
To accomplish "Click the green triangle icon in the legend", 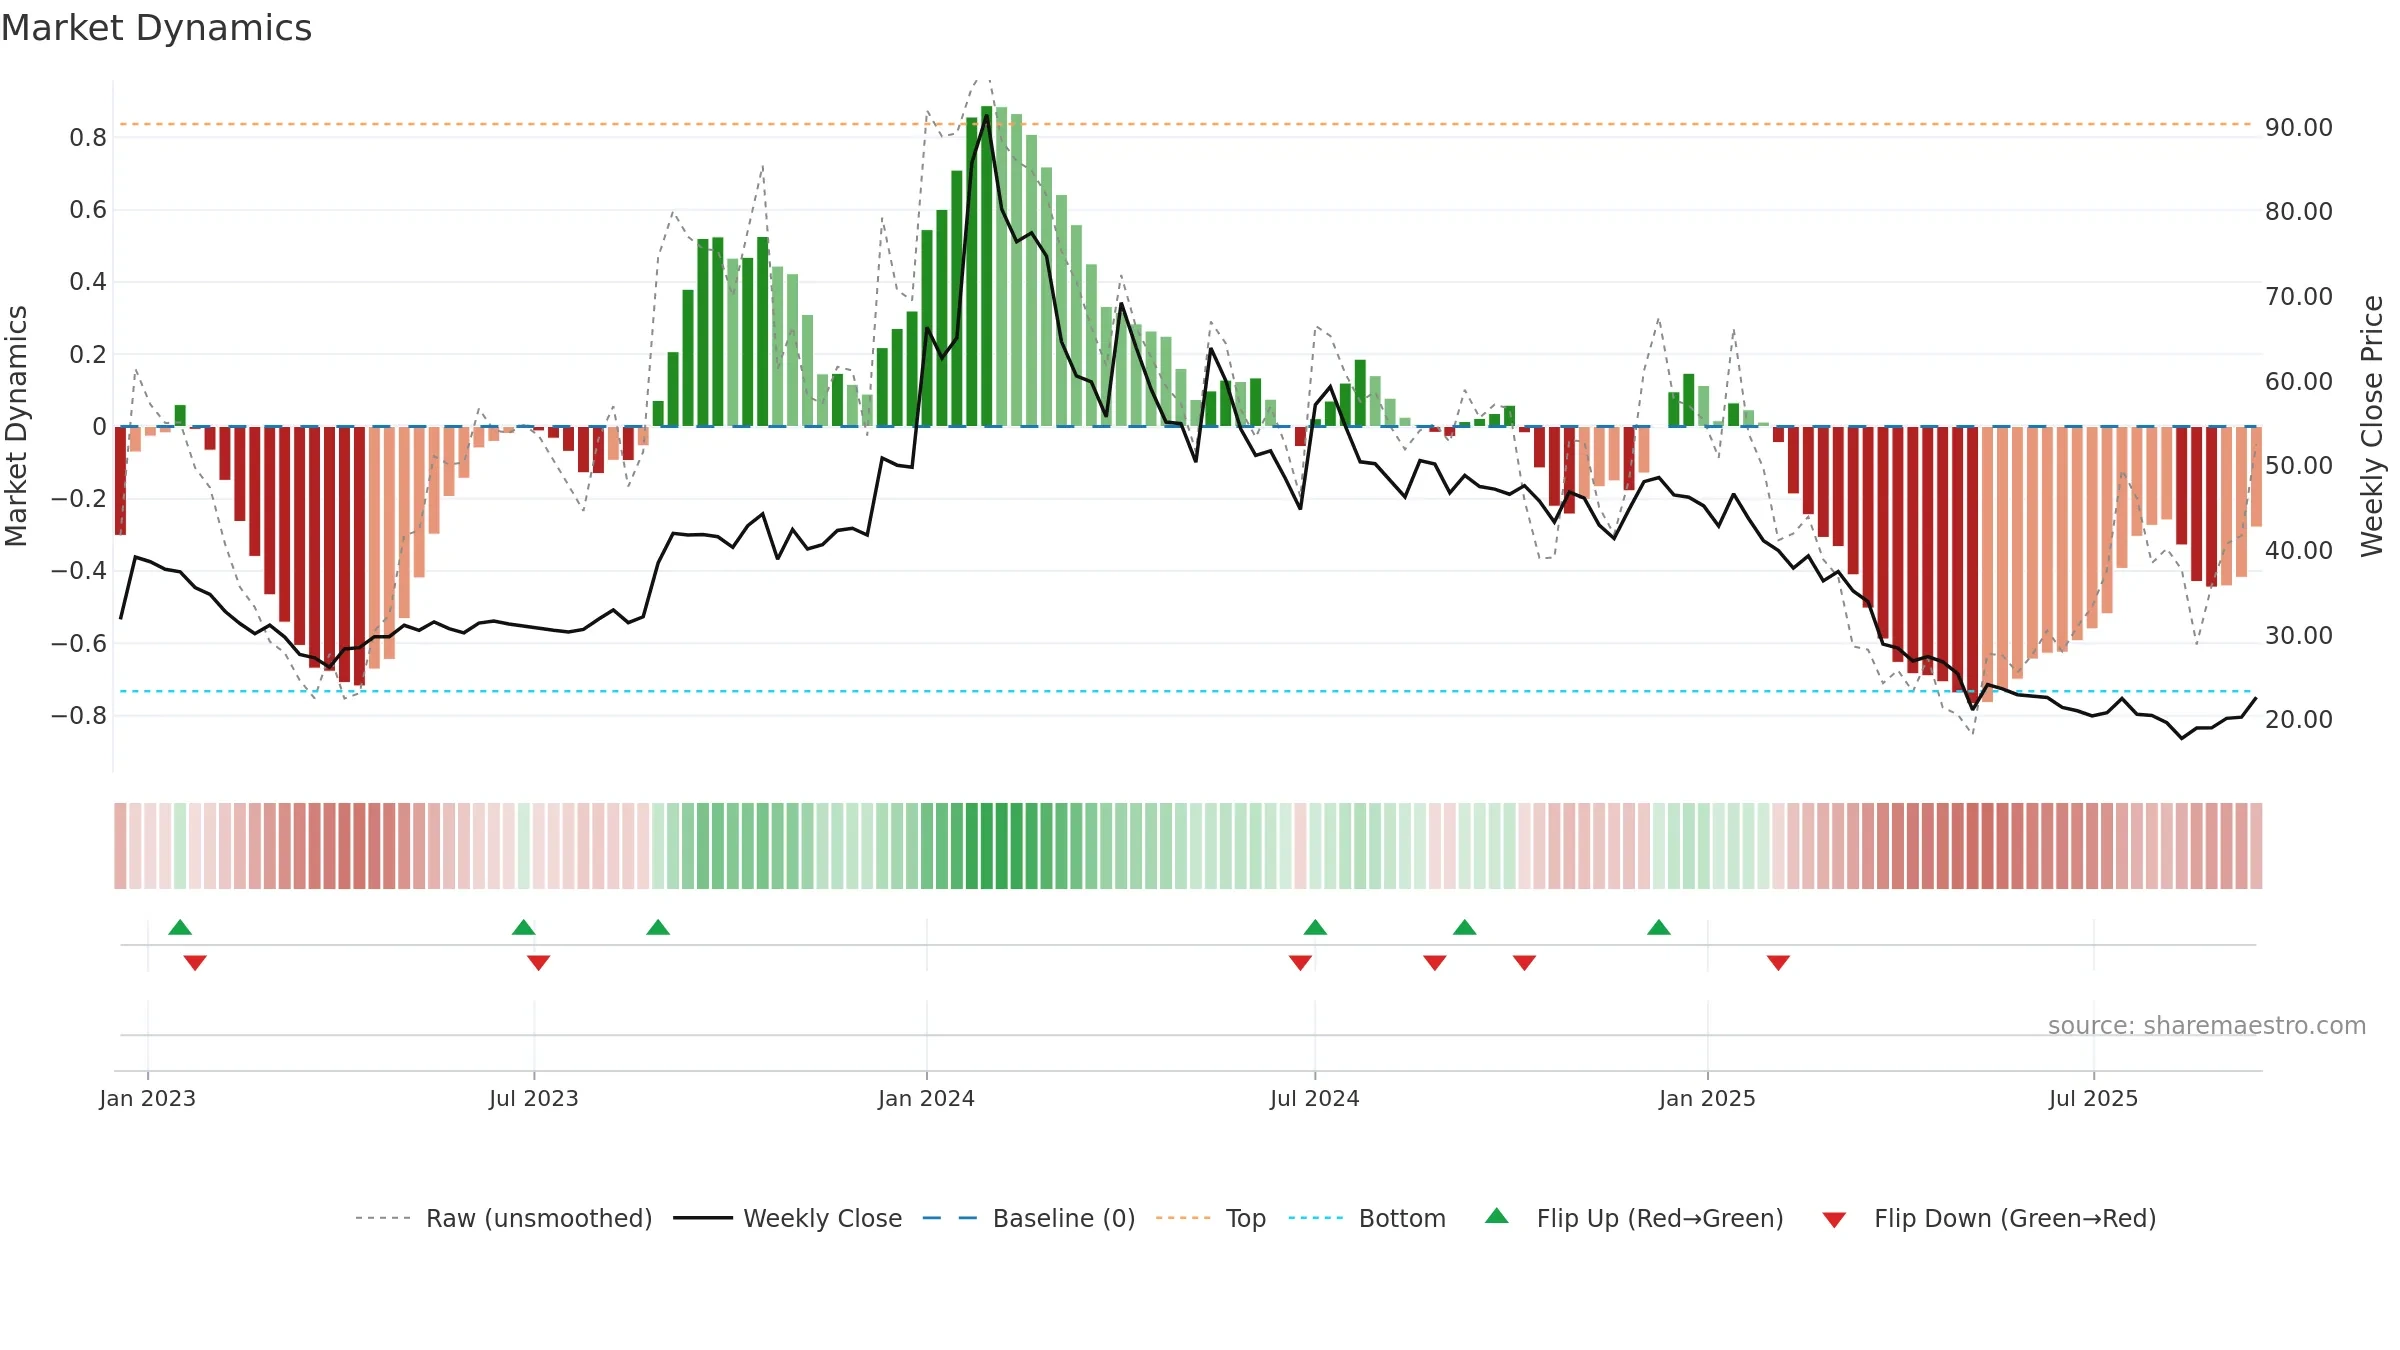I will (x=1497, y=1216).
